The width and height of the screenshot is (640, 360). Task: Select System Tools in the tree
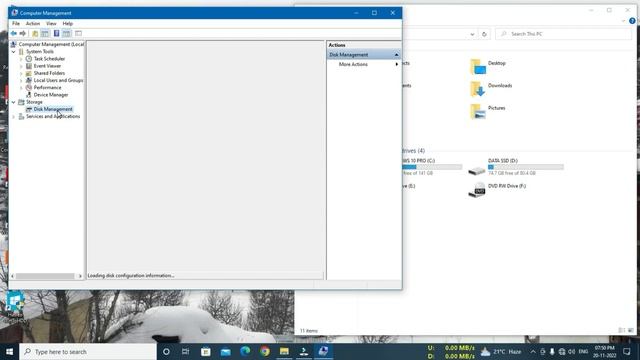pos(40,51)
